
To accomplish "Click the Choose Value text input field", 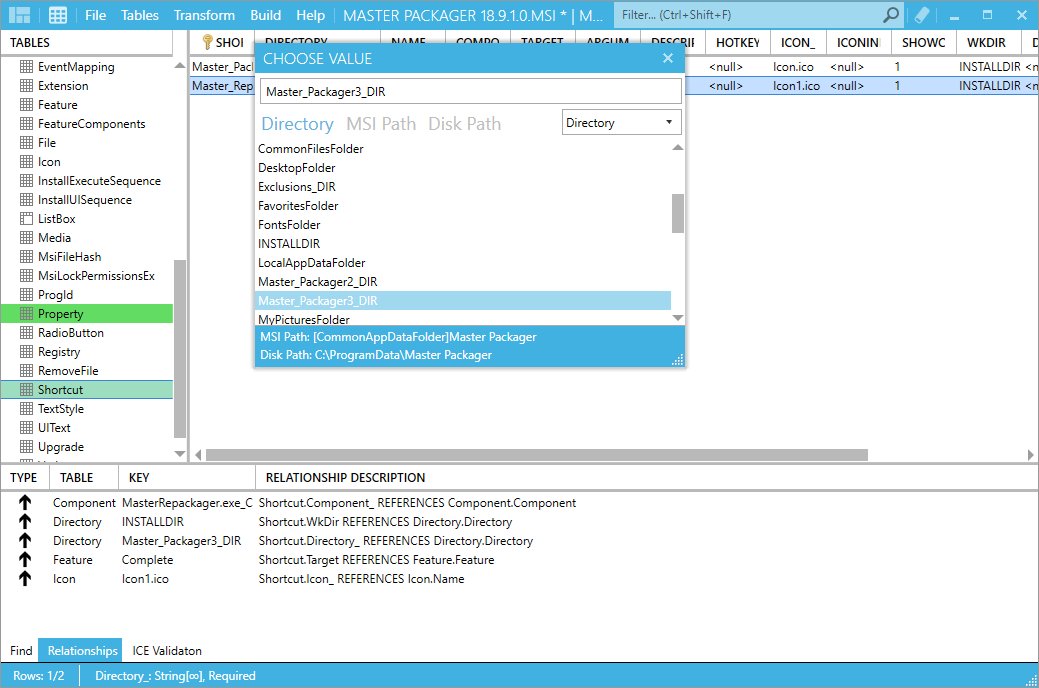I will click(470, 91).
